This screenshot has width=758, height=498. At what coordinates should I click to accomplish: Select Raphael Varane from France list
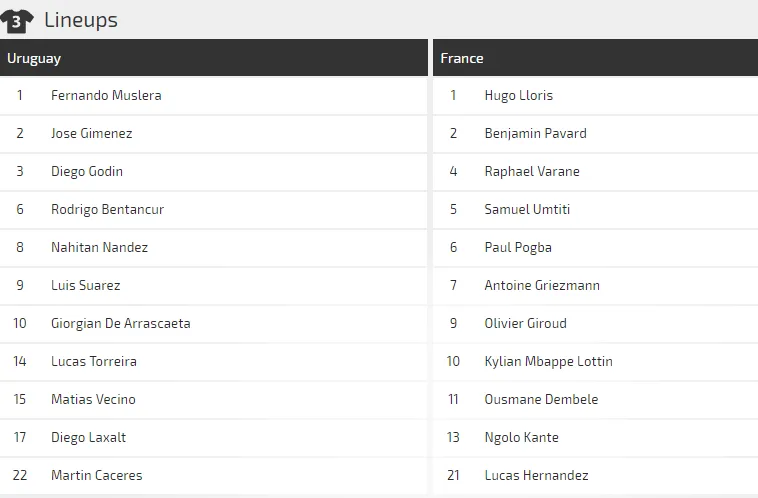[532, 172]
